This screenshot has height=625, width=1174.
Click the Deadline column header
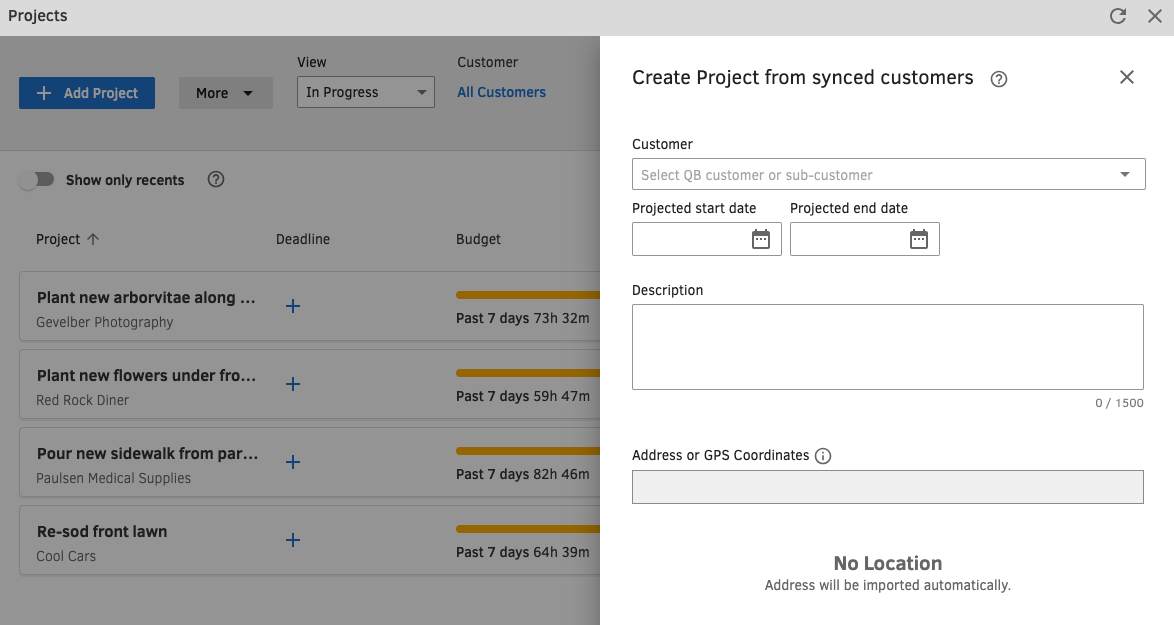(x=303, y=239)
